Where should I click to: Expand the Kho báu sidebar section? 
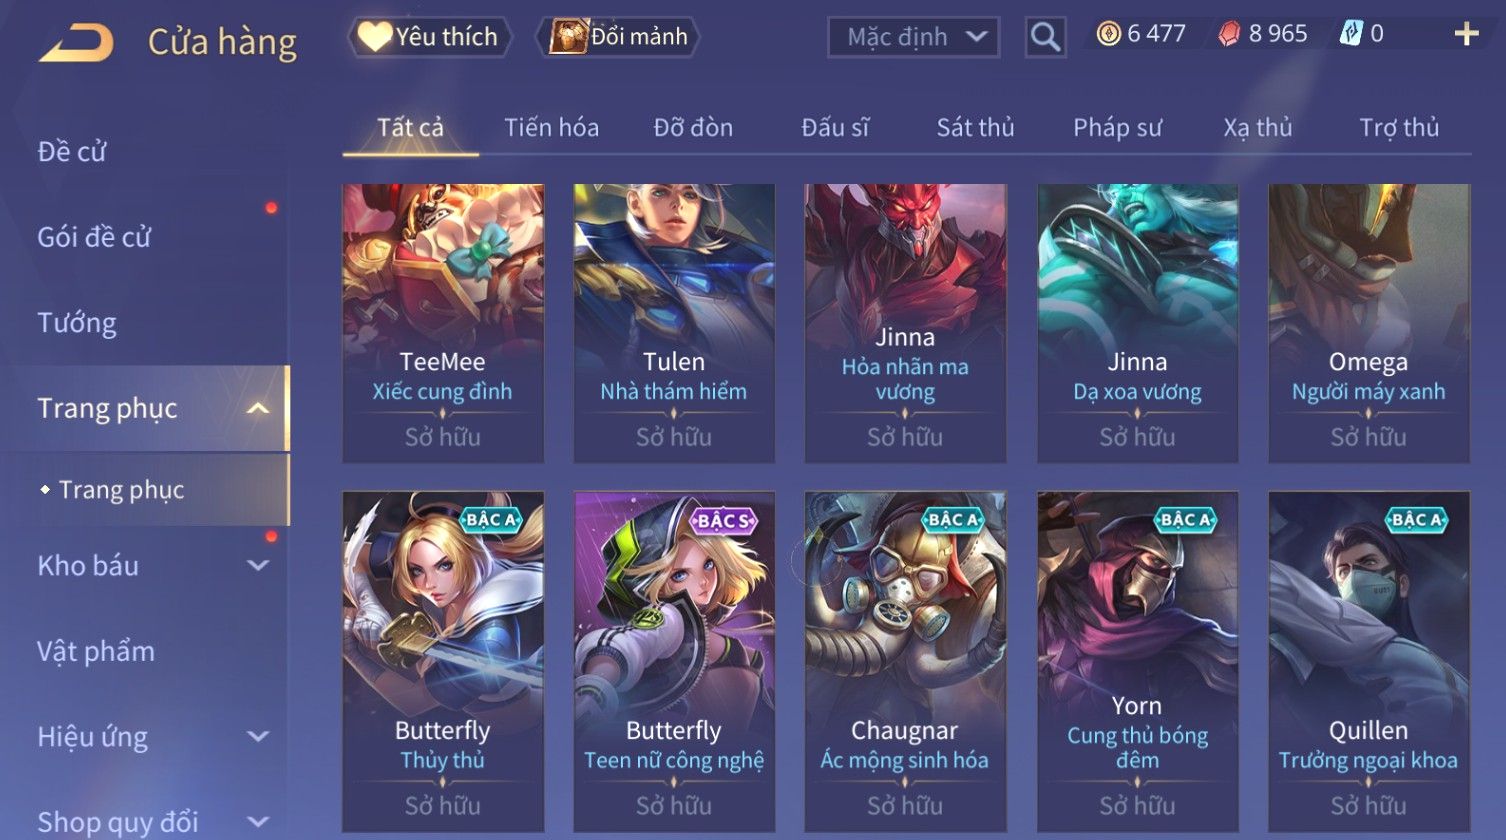[258, 565]
